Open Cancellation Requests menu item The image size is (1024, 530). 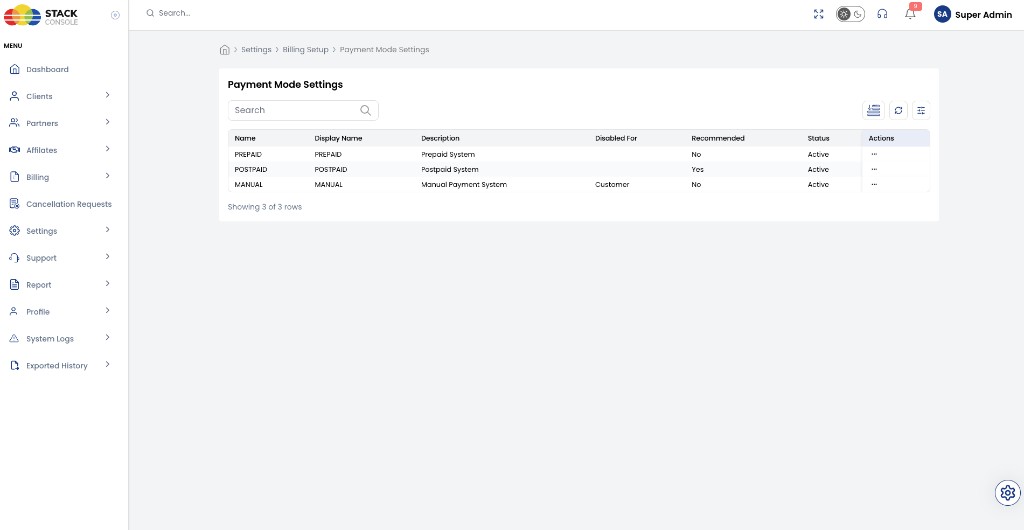pyautogui.click(x=69, y=204)
